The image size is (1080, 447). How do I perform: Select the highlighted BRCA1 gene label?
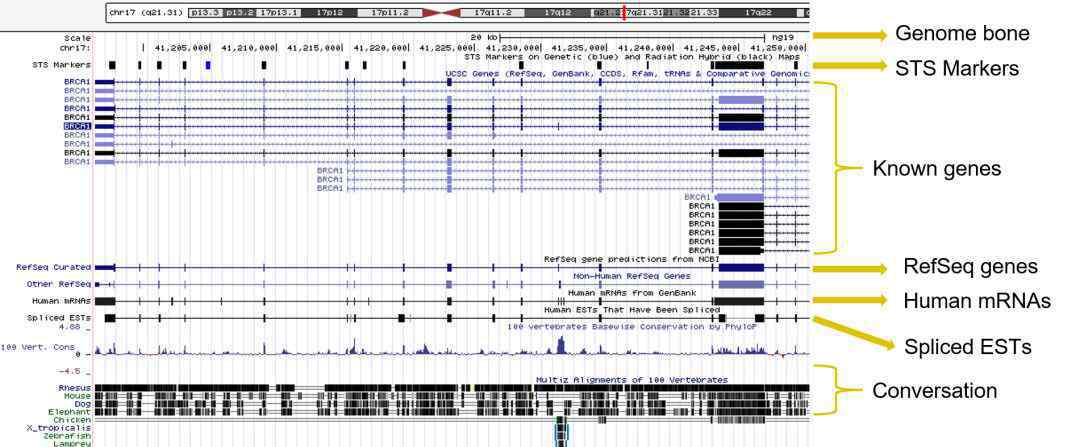[77, 126]
